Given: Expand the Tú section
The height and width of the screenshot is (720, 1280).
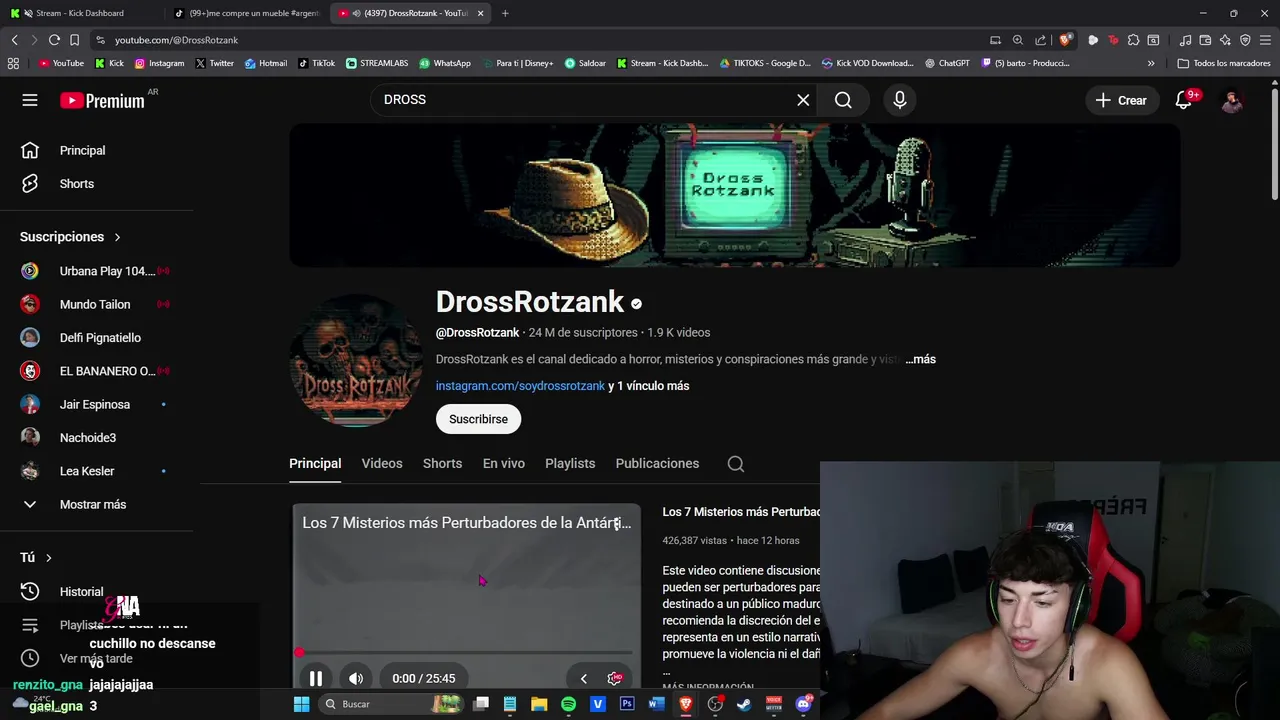Looking at the screenshot, I should pyautogui.click(x=36, y=557).
